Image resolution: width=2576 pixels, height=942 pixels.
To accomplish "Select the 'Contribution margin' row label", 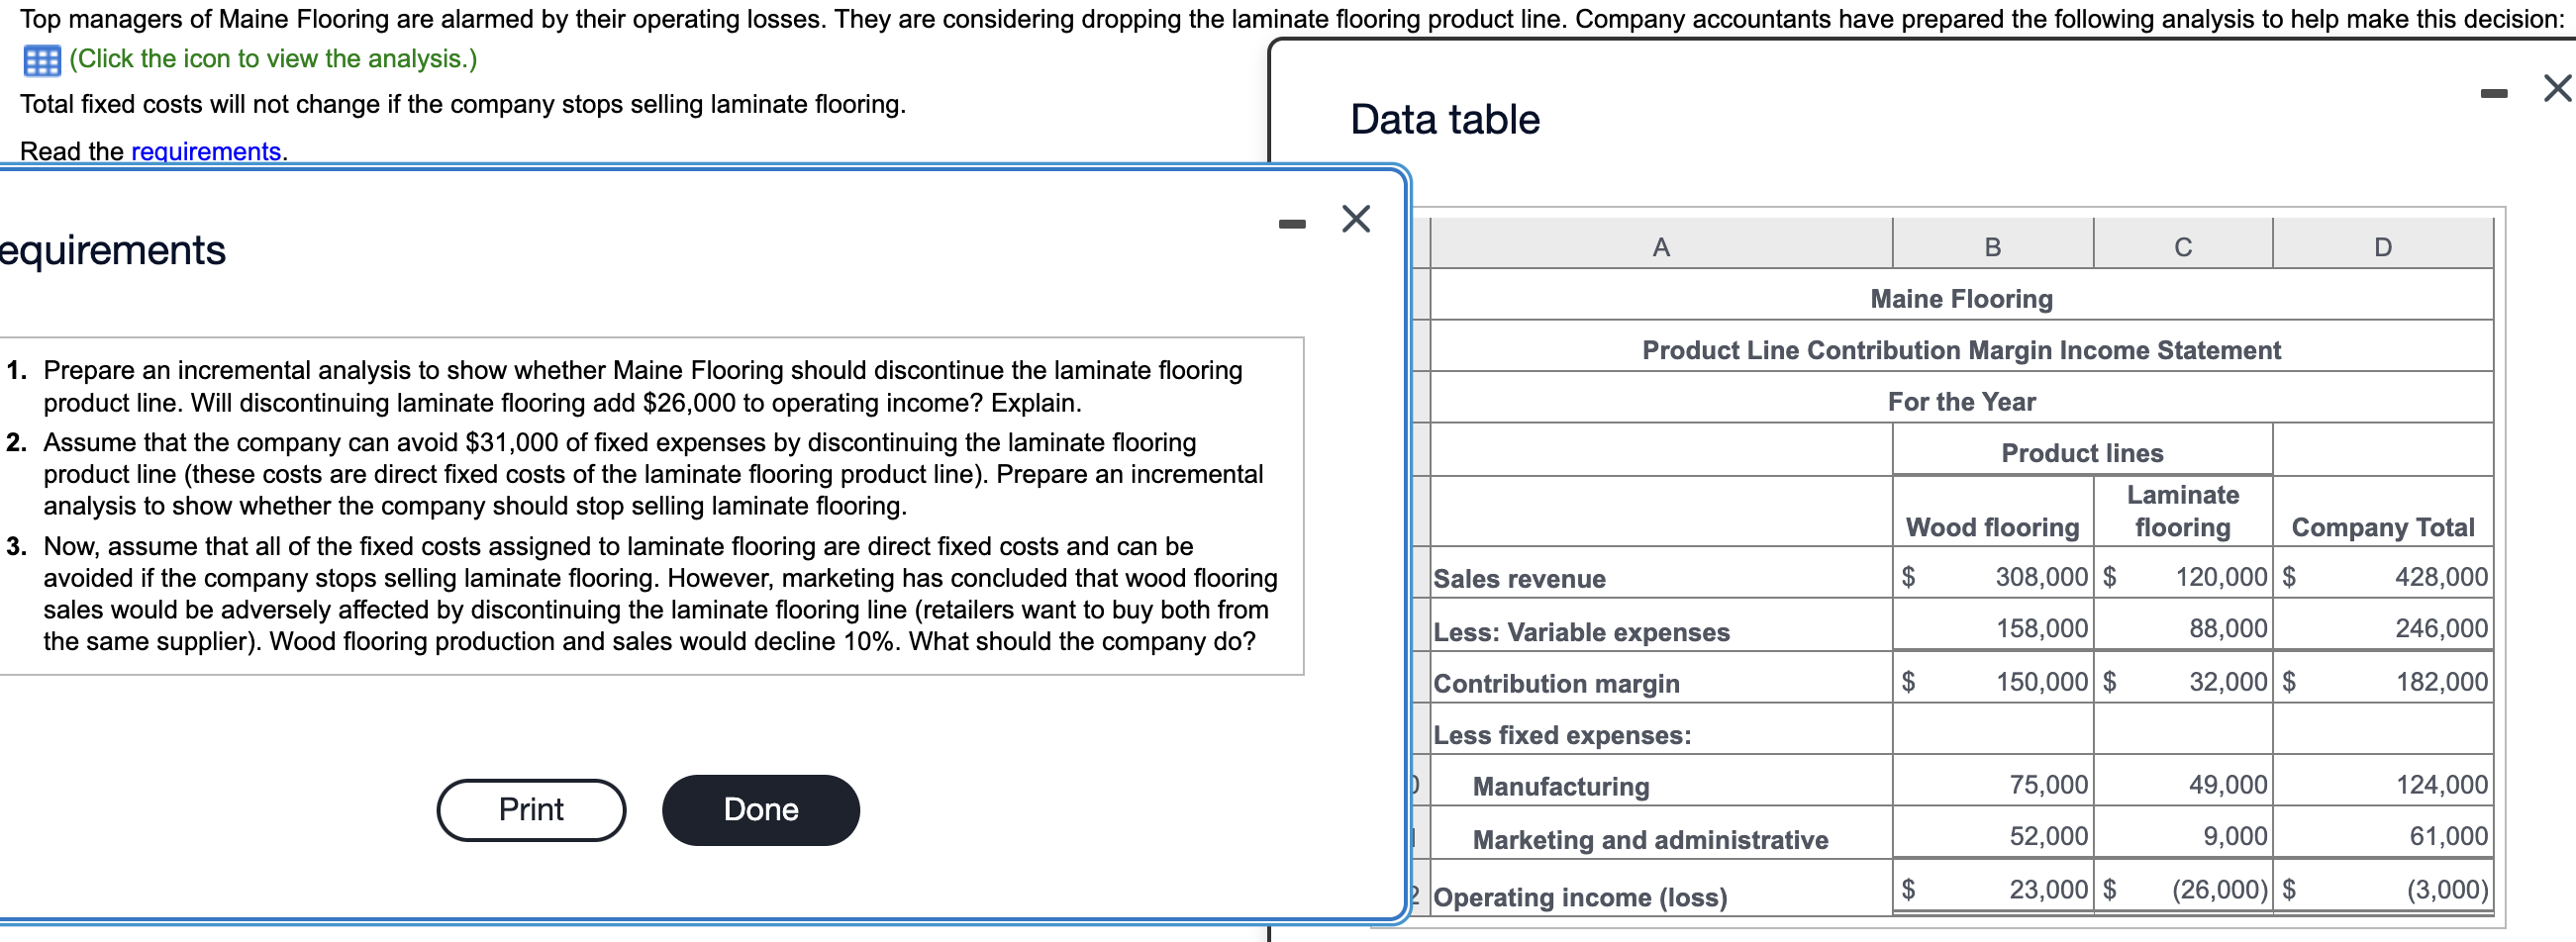I will (x=1556, y=682).
